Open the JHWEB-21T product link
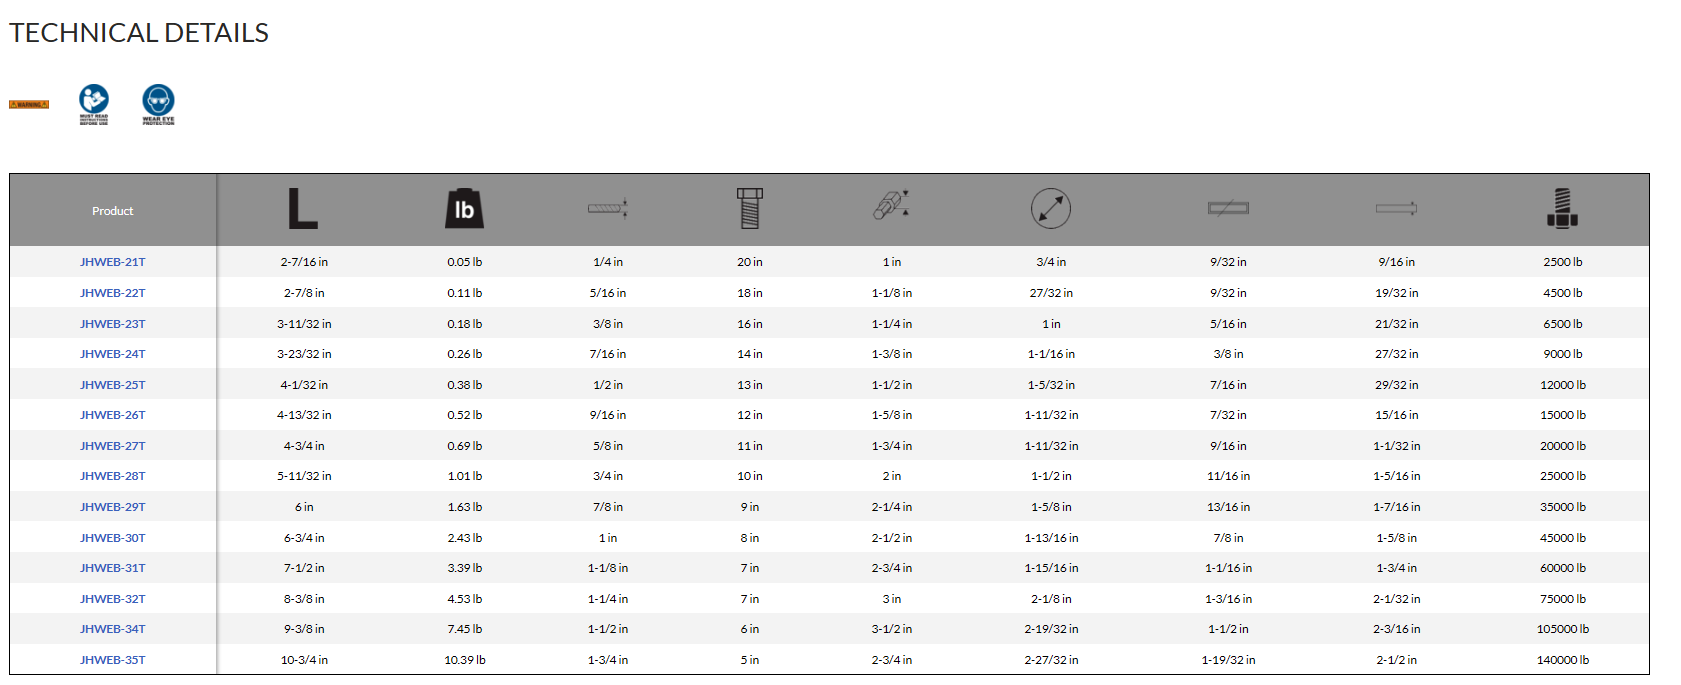Viewport: 1681px width, 685px height. click(113, 262)
